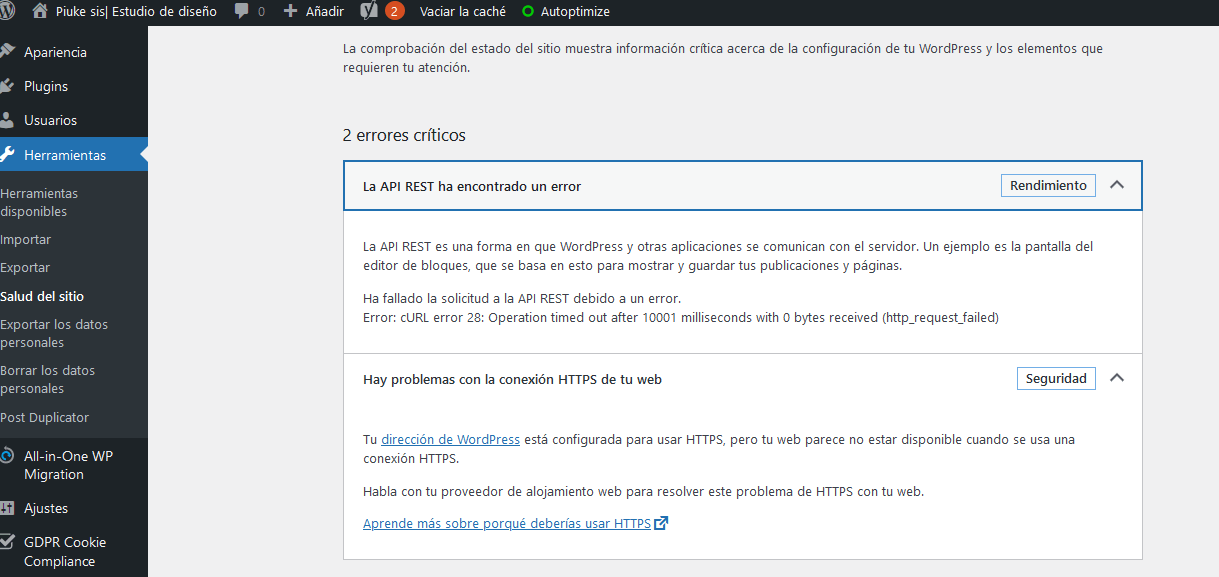Open the Añadir menu in admin bar
The width and height of the screenshot is (1219, 577).
323,12
